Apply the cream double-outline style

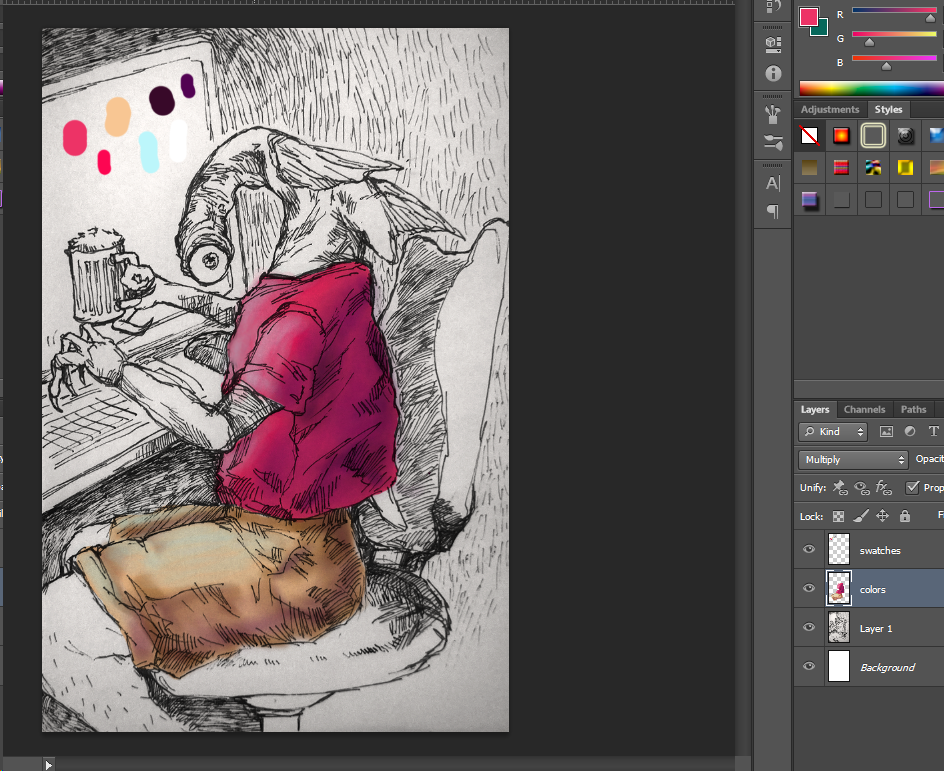(873, 136)
